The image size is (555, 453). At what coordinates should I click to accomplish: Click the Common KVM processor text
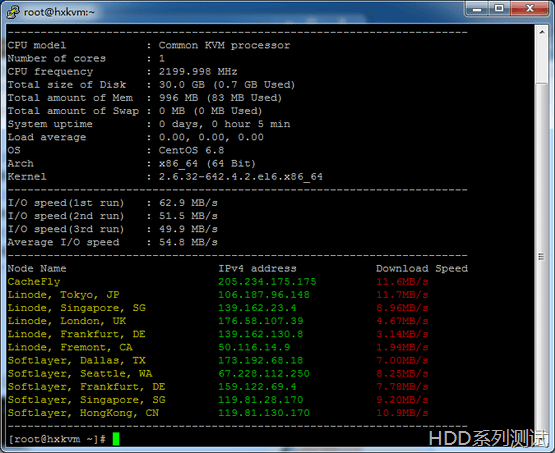[x=224, y=45]
